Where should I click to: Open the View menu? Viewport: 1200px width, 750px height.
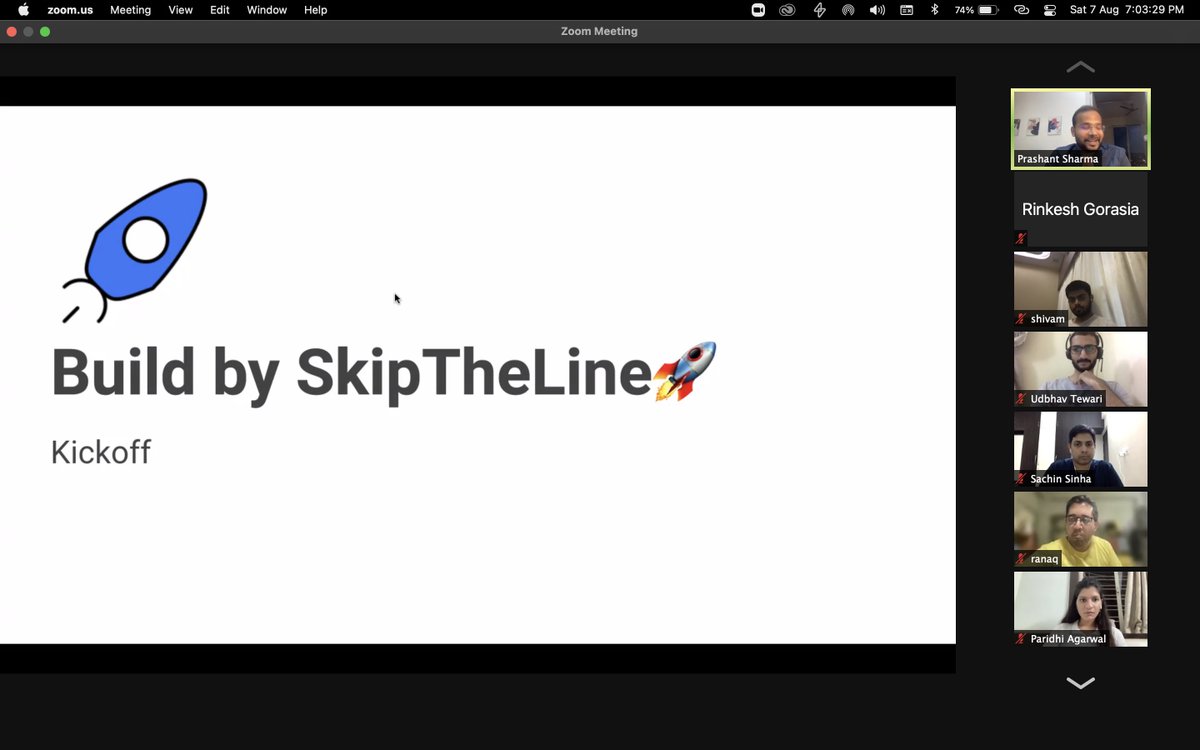click(x=181, y=10)
